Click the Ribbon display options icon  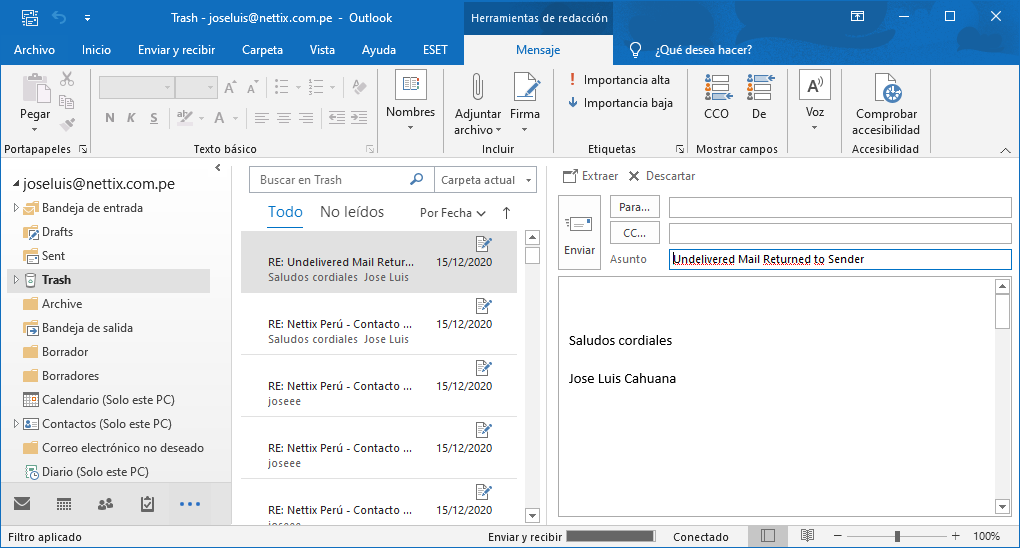click(857, 16)
